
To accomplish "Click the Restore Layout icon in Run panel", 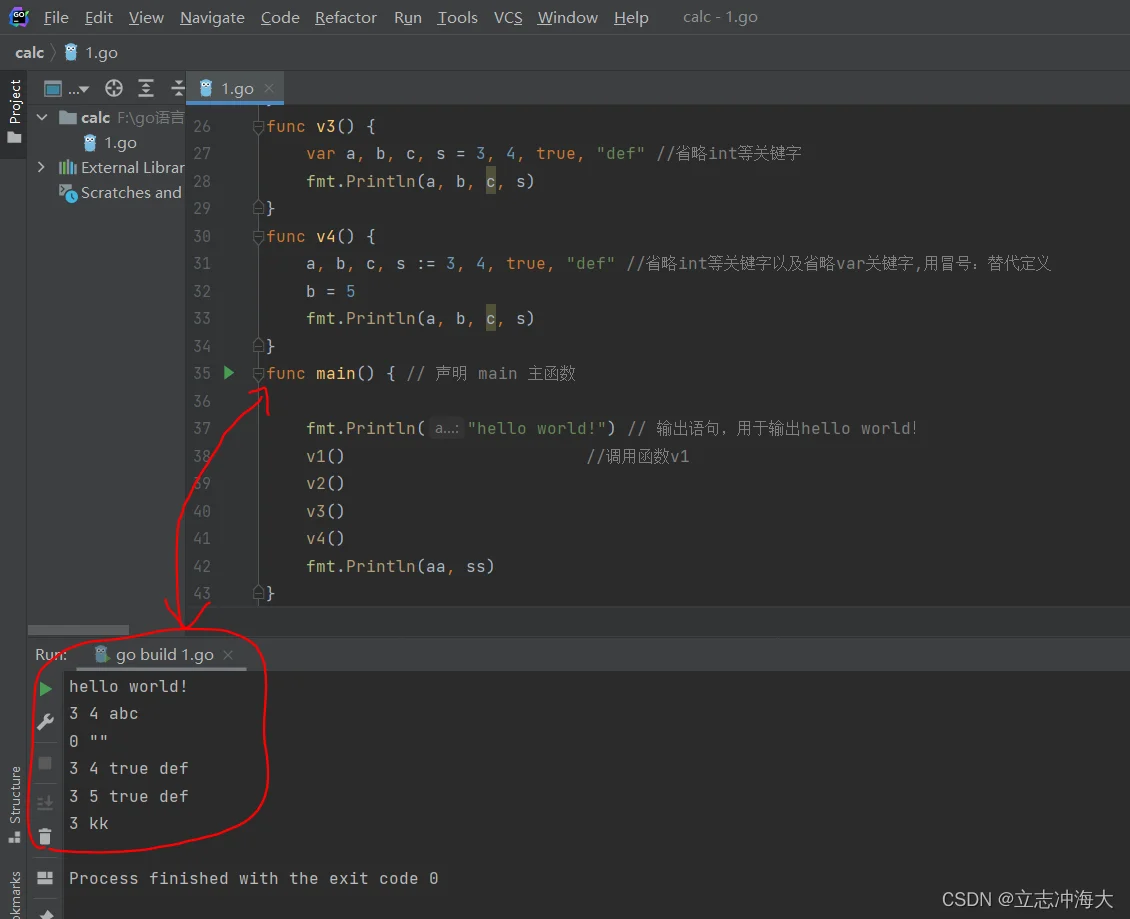I will point(45,878).
